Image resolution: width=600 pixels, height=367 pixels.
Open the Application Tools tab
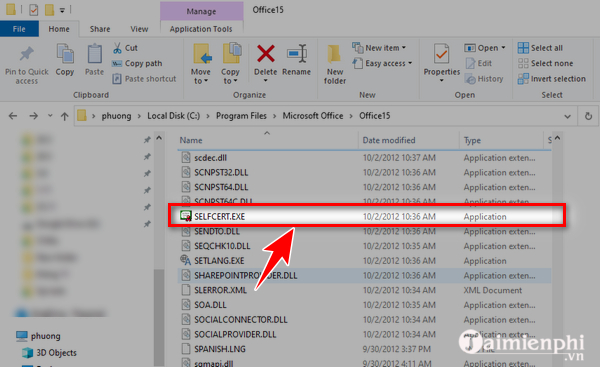(201, 29)
